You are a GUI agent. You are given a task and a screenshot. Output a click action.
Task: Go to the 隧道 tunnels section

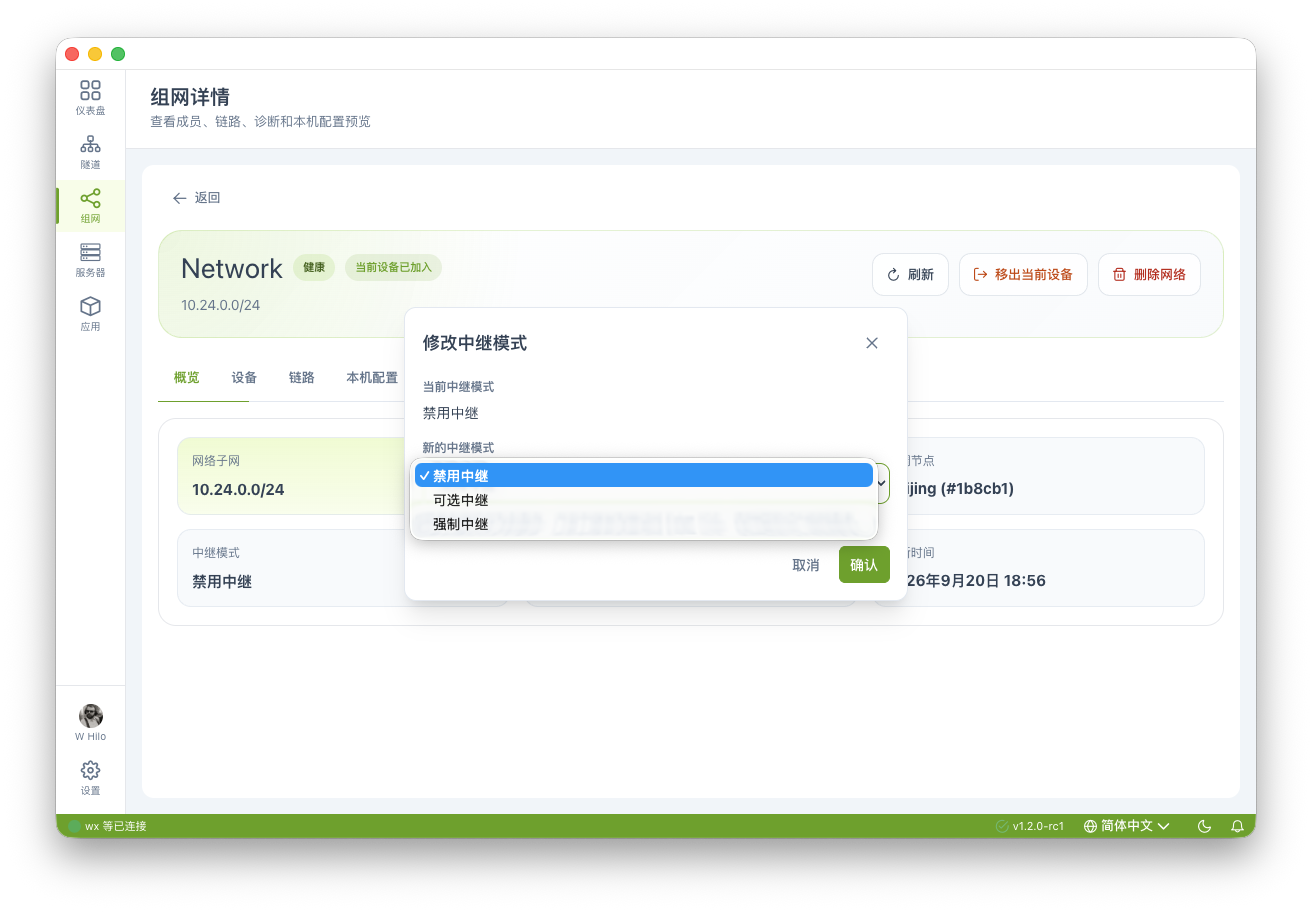(x=90, y=152)
